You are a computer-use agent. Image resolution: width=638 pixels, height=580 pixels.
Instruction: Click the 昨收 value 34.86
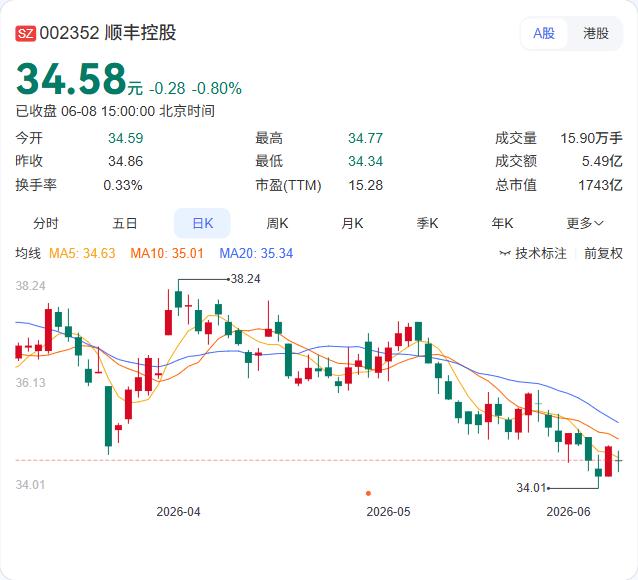[125, 161]
